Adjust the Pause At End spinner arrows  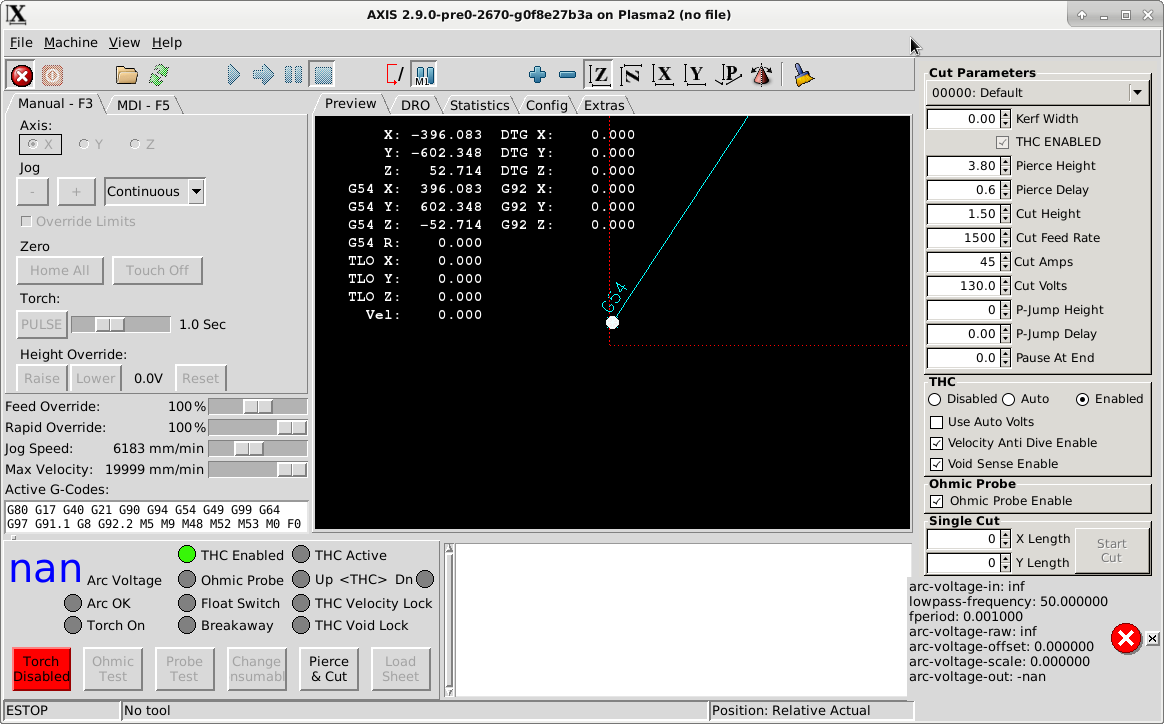(x=1005, y=358)
